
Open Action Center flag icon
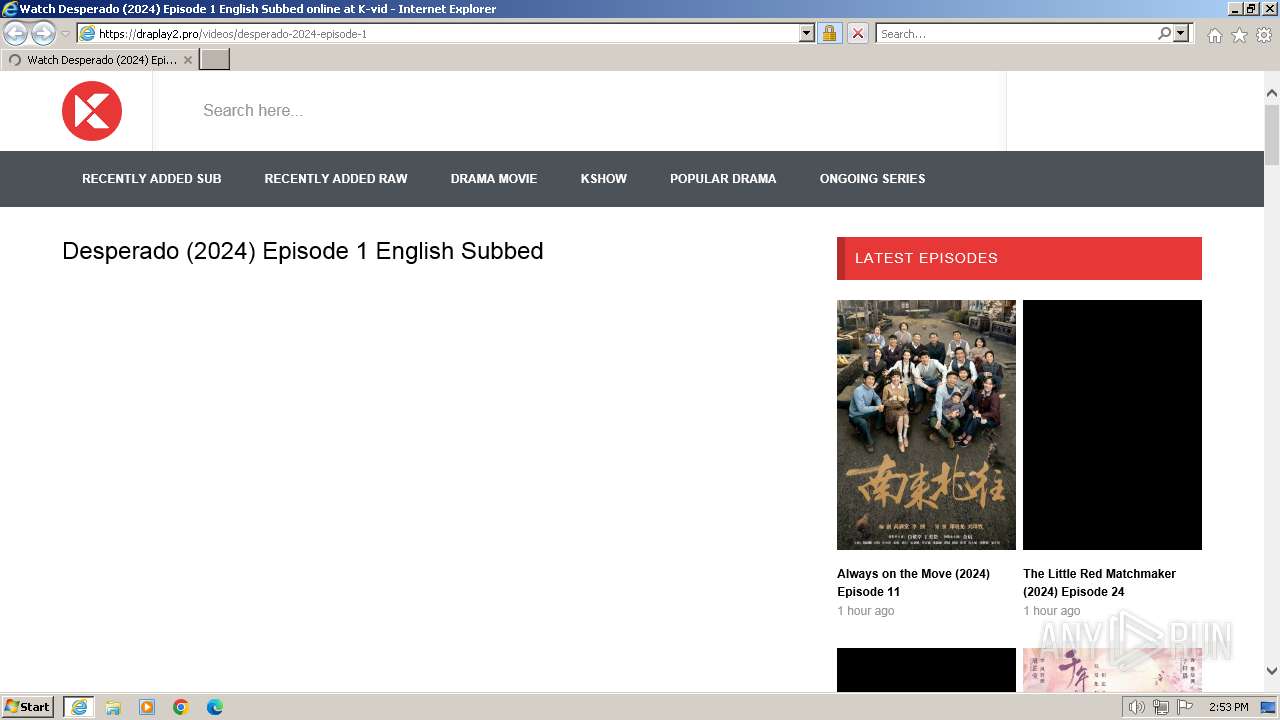[x=1185, y=707]
